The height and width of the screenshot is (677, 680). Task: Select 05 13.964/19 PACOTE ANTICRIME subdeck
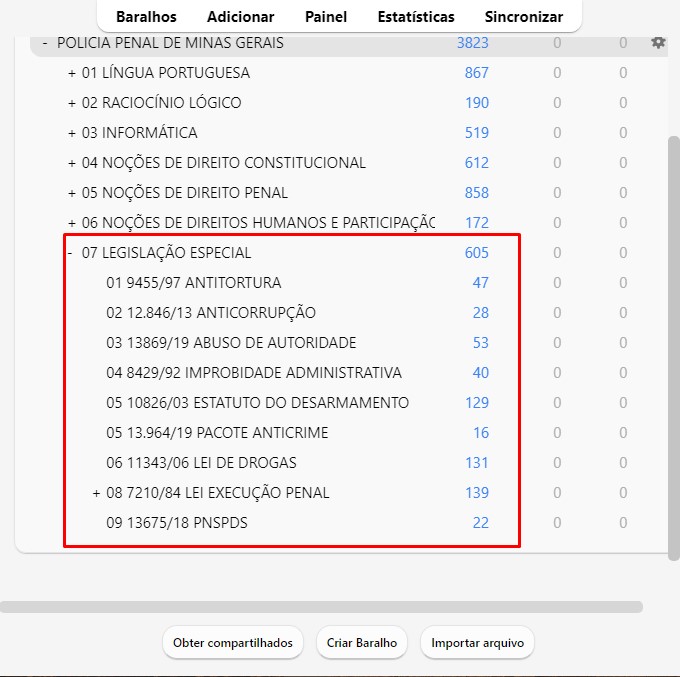pos(217,433)
